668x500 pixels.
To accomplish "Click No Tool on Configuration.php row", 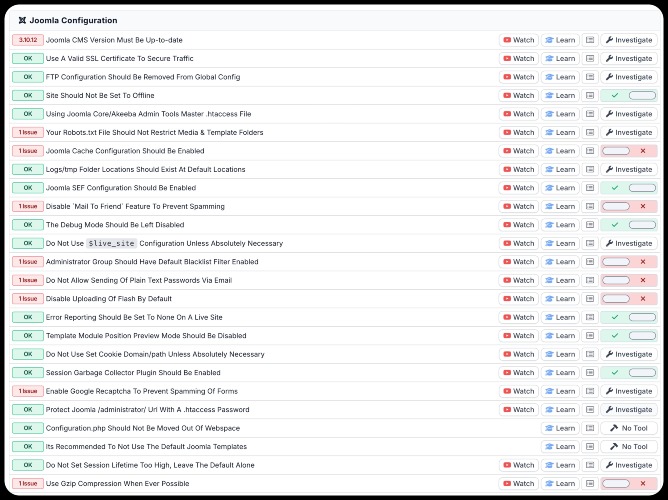I will coord(629,428).
